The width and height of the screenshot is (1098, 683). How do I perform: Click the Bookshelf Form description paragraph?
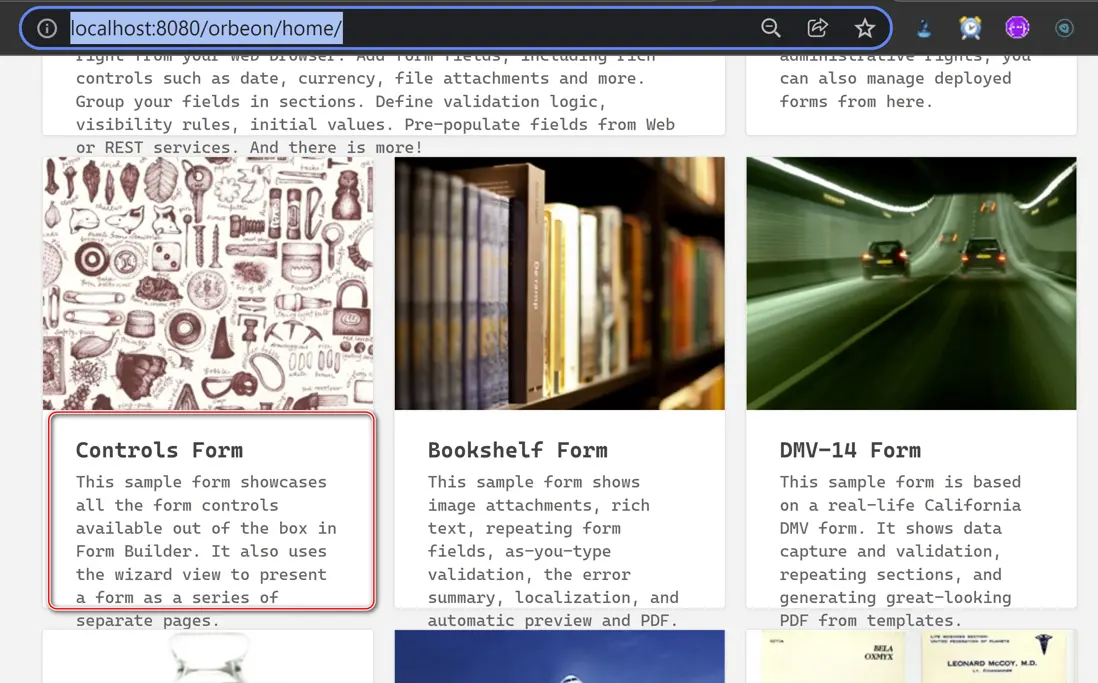pyautogui.click(x=553, y=551)
